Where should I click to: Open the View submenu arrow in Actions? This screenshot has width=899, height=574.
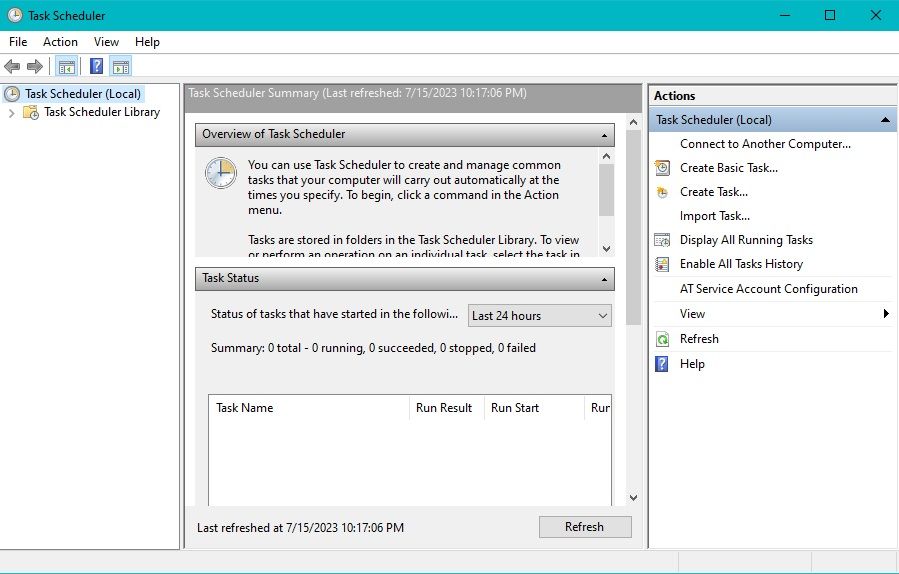pyautogui.click(x=886, y=314)
